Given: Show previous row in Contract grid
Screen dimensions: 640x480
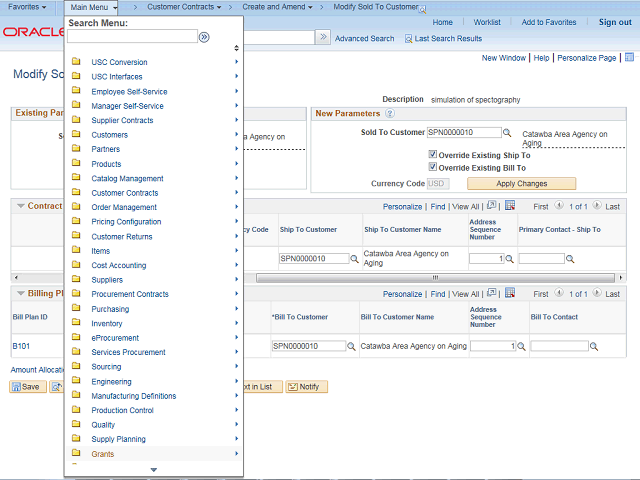Looking at the screenshot, I should pos(559,205).
